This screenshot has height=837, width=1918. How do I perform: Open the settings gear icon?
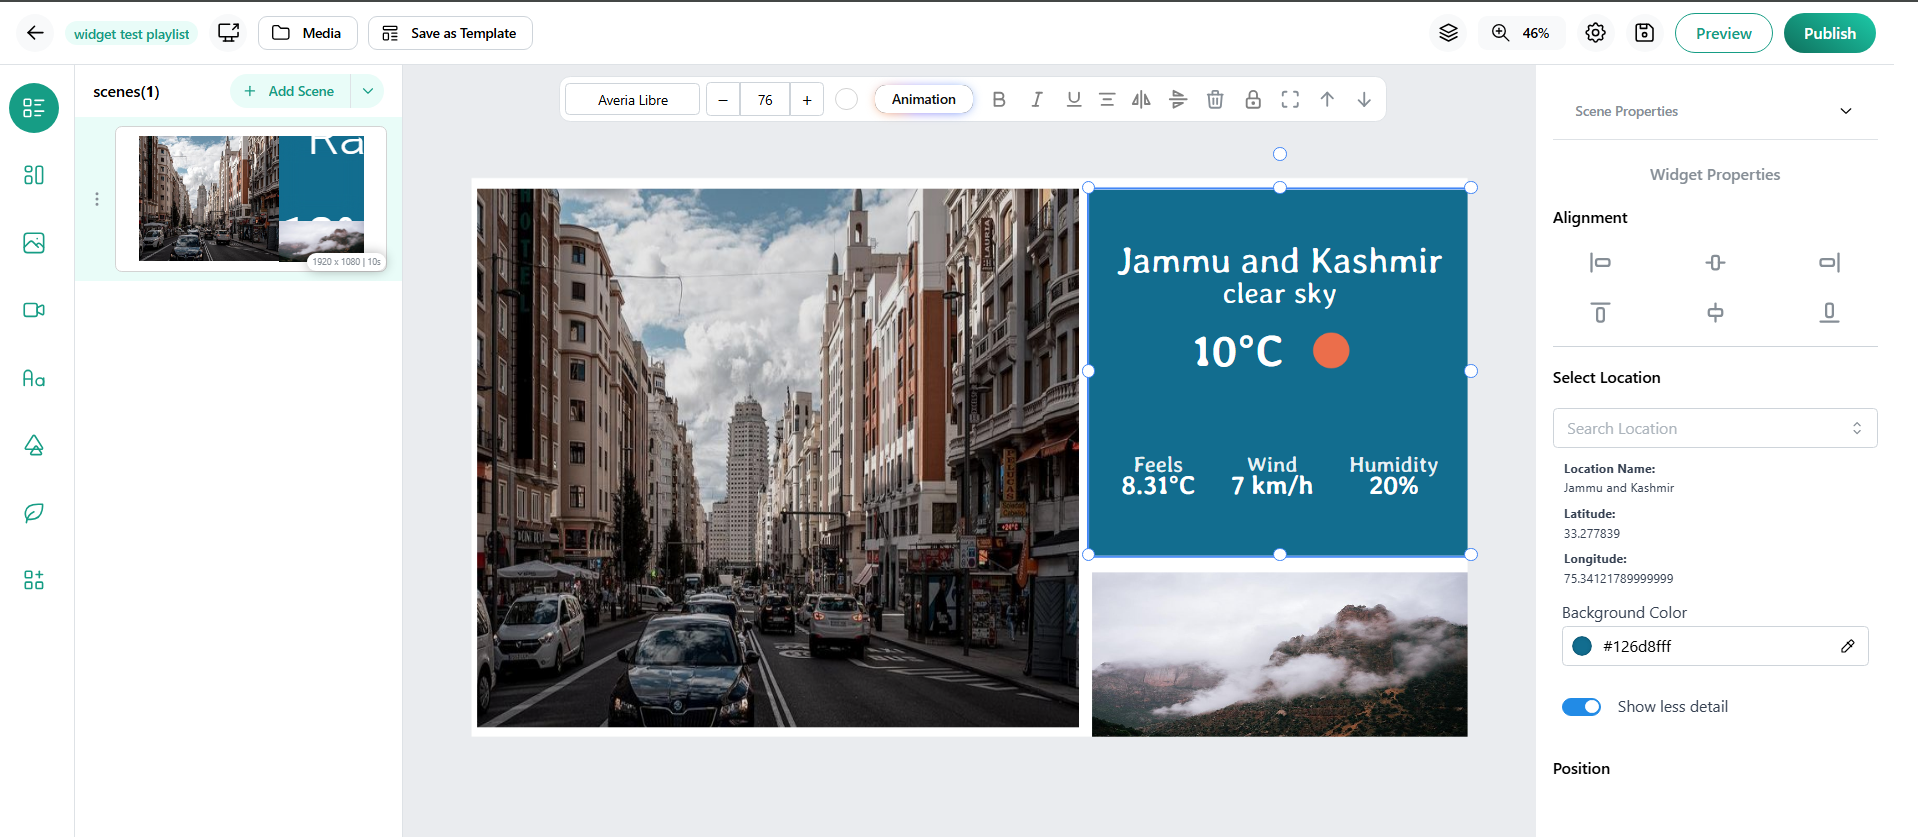pos(1595,33)
